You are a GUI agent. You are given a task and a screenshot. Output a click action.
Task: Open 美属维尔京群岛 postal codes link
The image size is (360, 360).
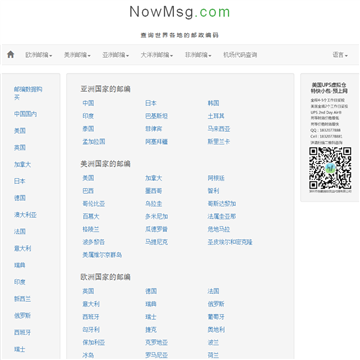point(102,255)
